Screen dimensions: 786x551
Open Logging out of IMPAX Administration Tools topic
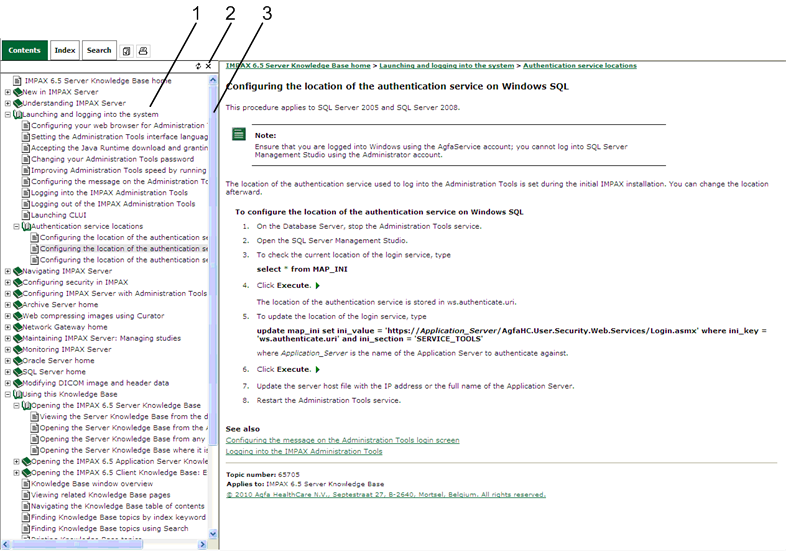113,204
